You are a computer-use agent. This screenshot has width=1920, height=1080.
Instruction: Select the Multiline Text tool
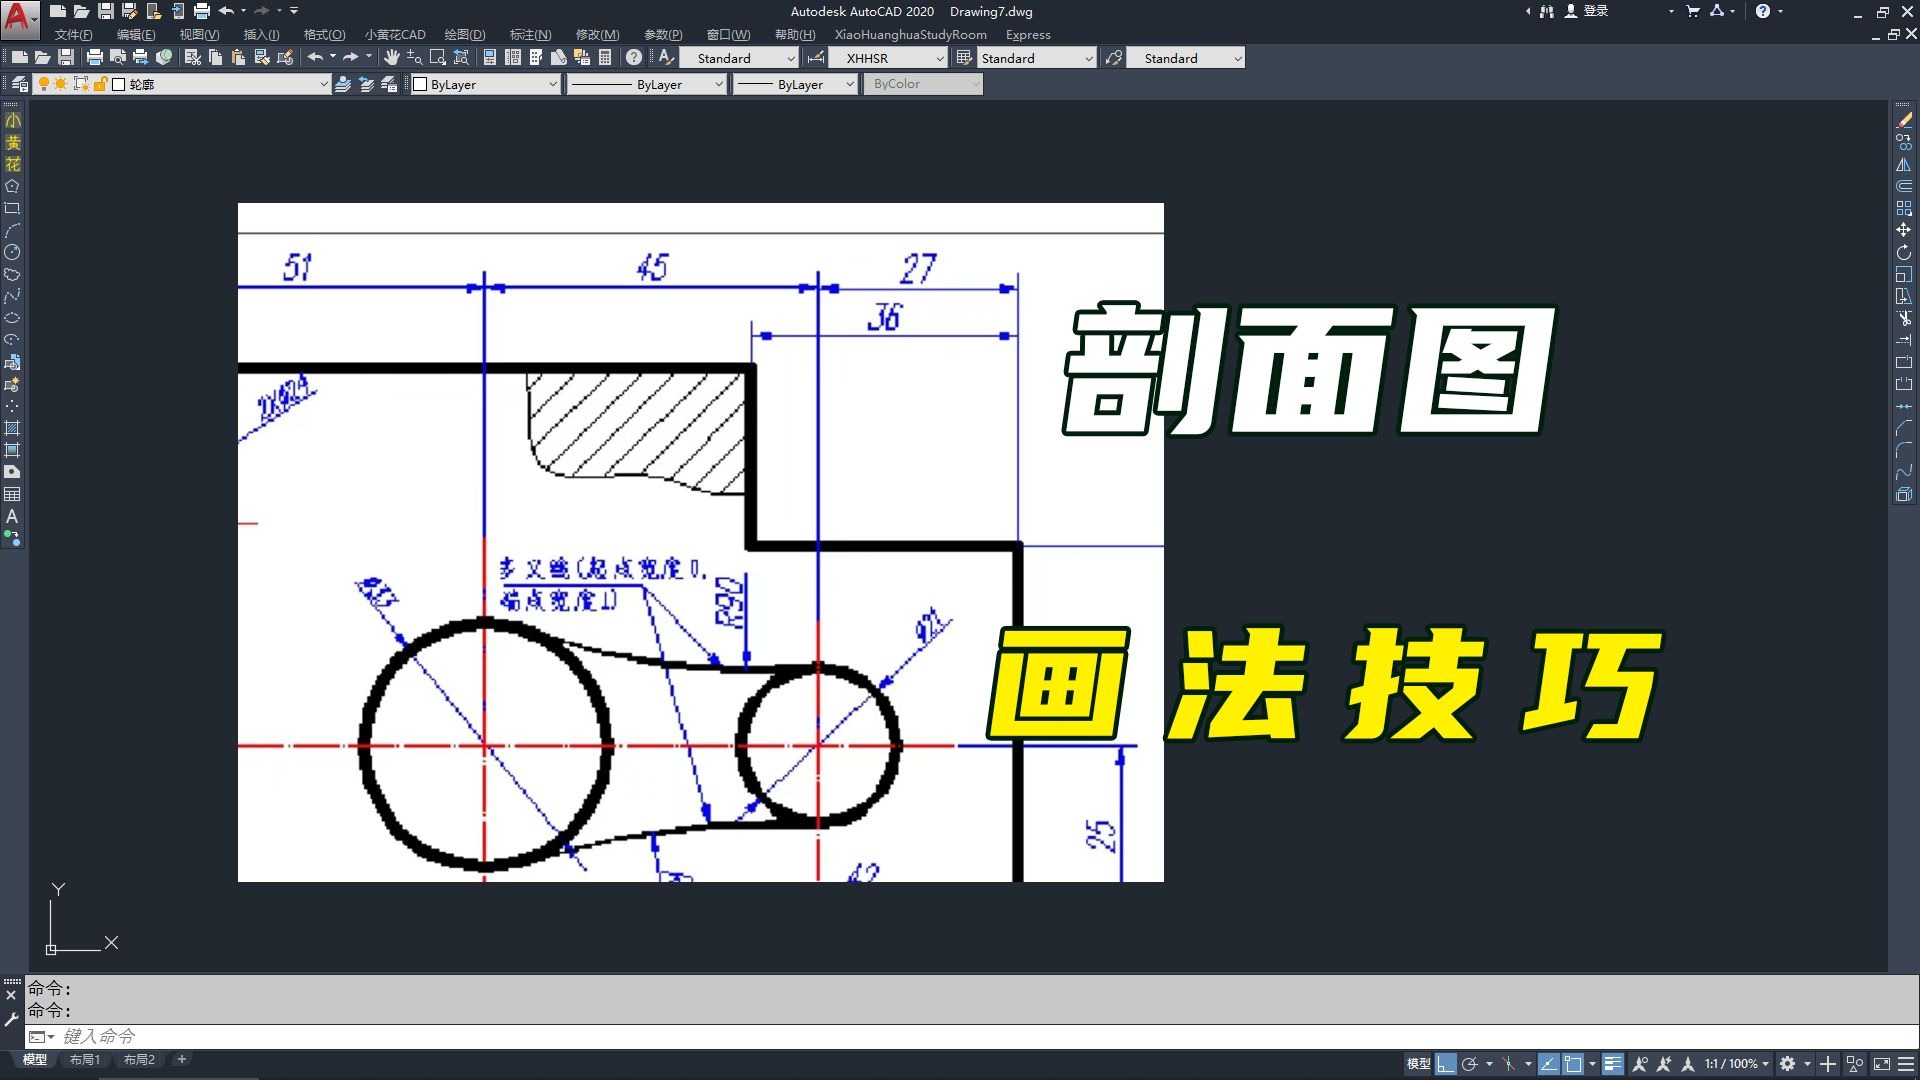(13, 517)
